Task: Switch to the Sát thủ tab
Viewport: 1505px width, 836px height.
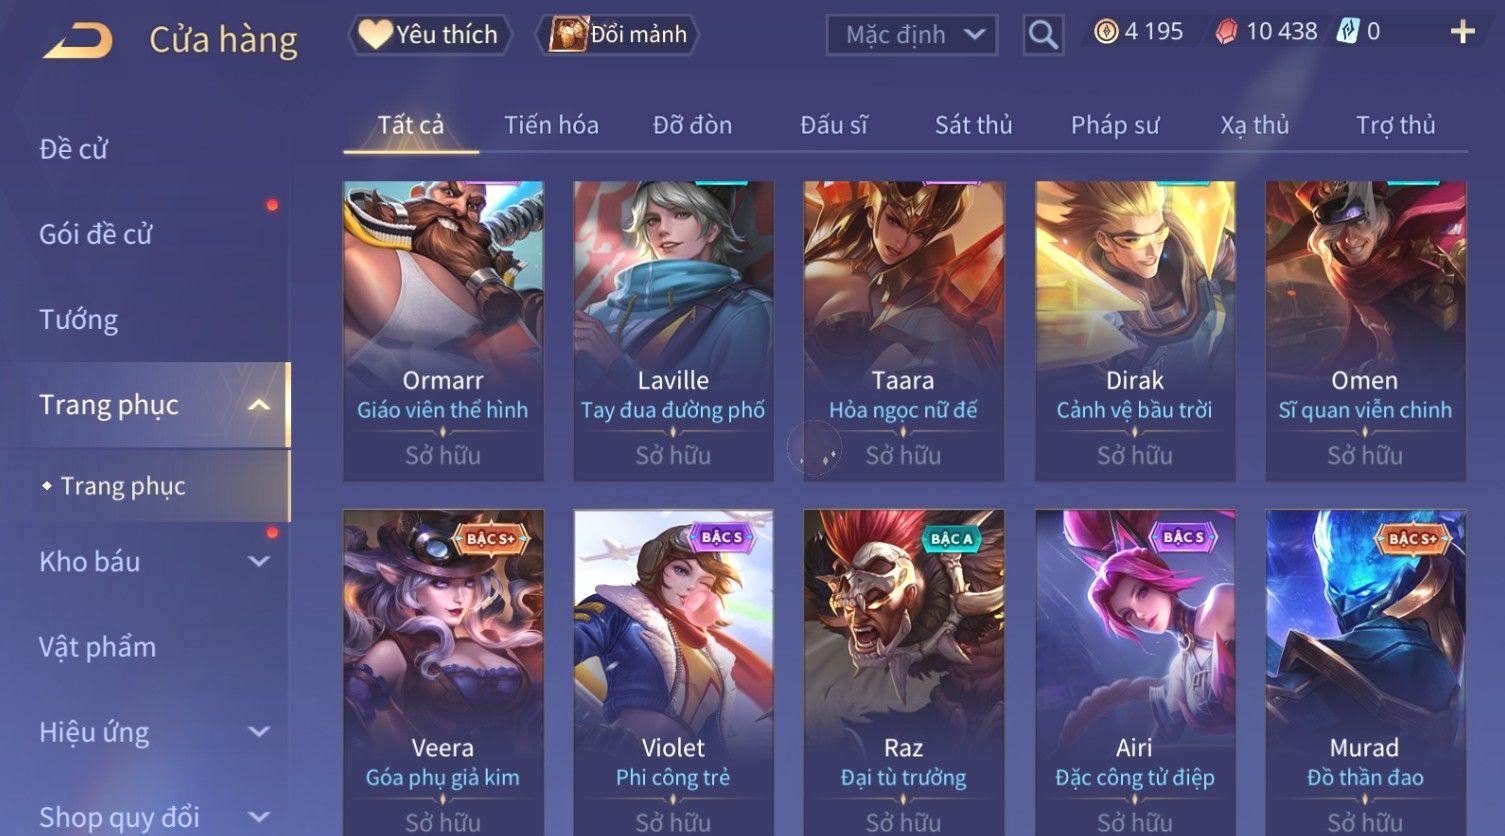Action: pyautogui.click(x=973, y=125)
